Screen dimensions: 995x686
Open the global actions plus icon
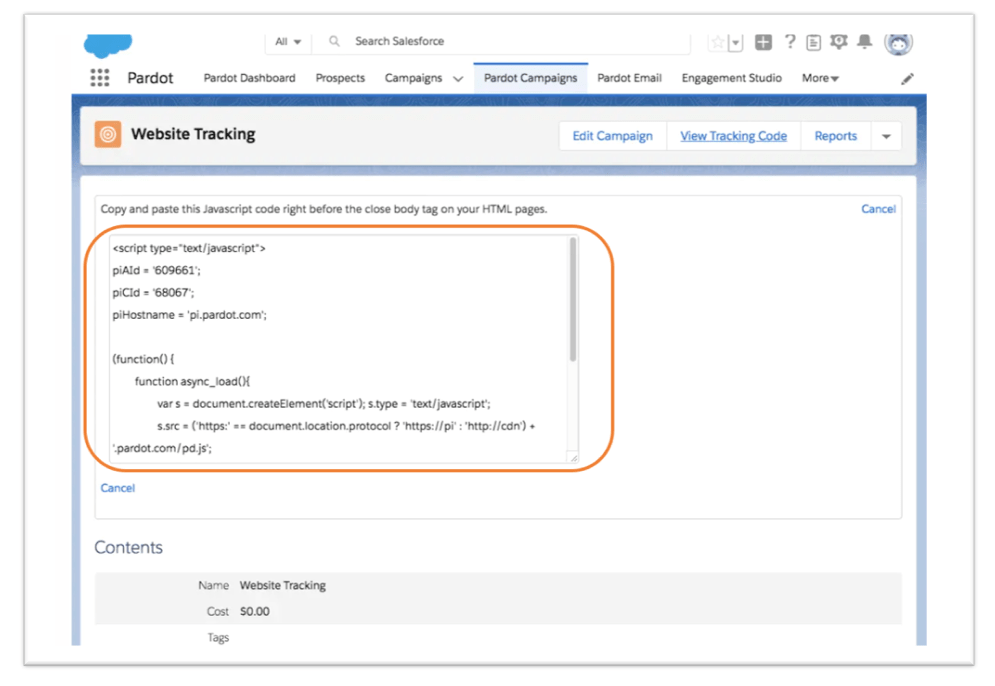(x=763, y=42)
